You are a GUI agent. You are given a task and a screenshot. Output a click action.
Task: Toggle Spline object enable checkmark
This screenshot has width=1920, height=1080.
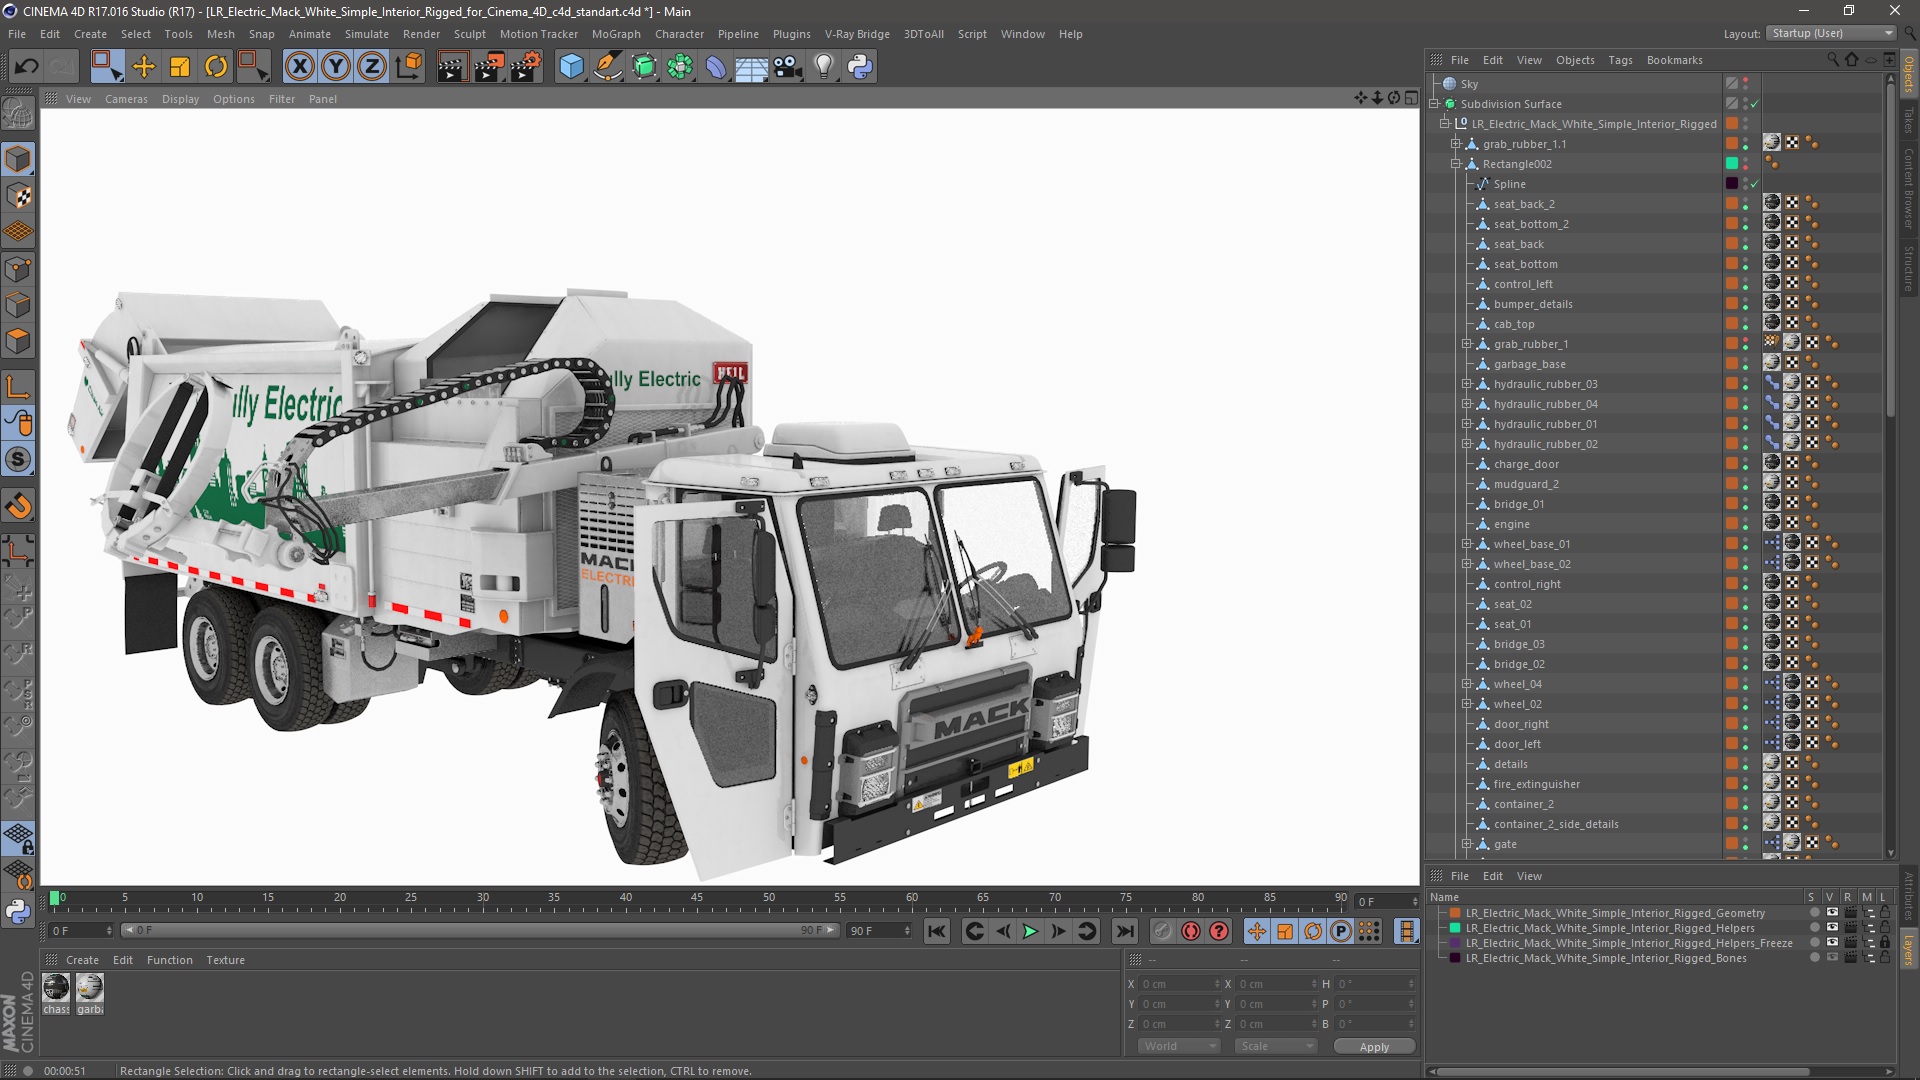click(x=1755, y=184)
